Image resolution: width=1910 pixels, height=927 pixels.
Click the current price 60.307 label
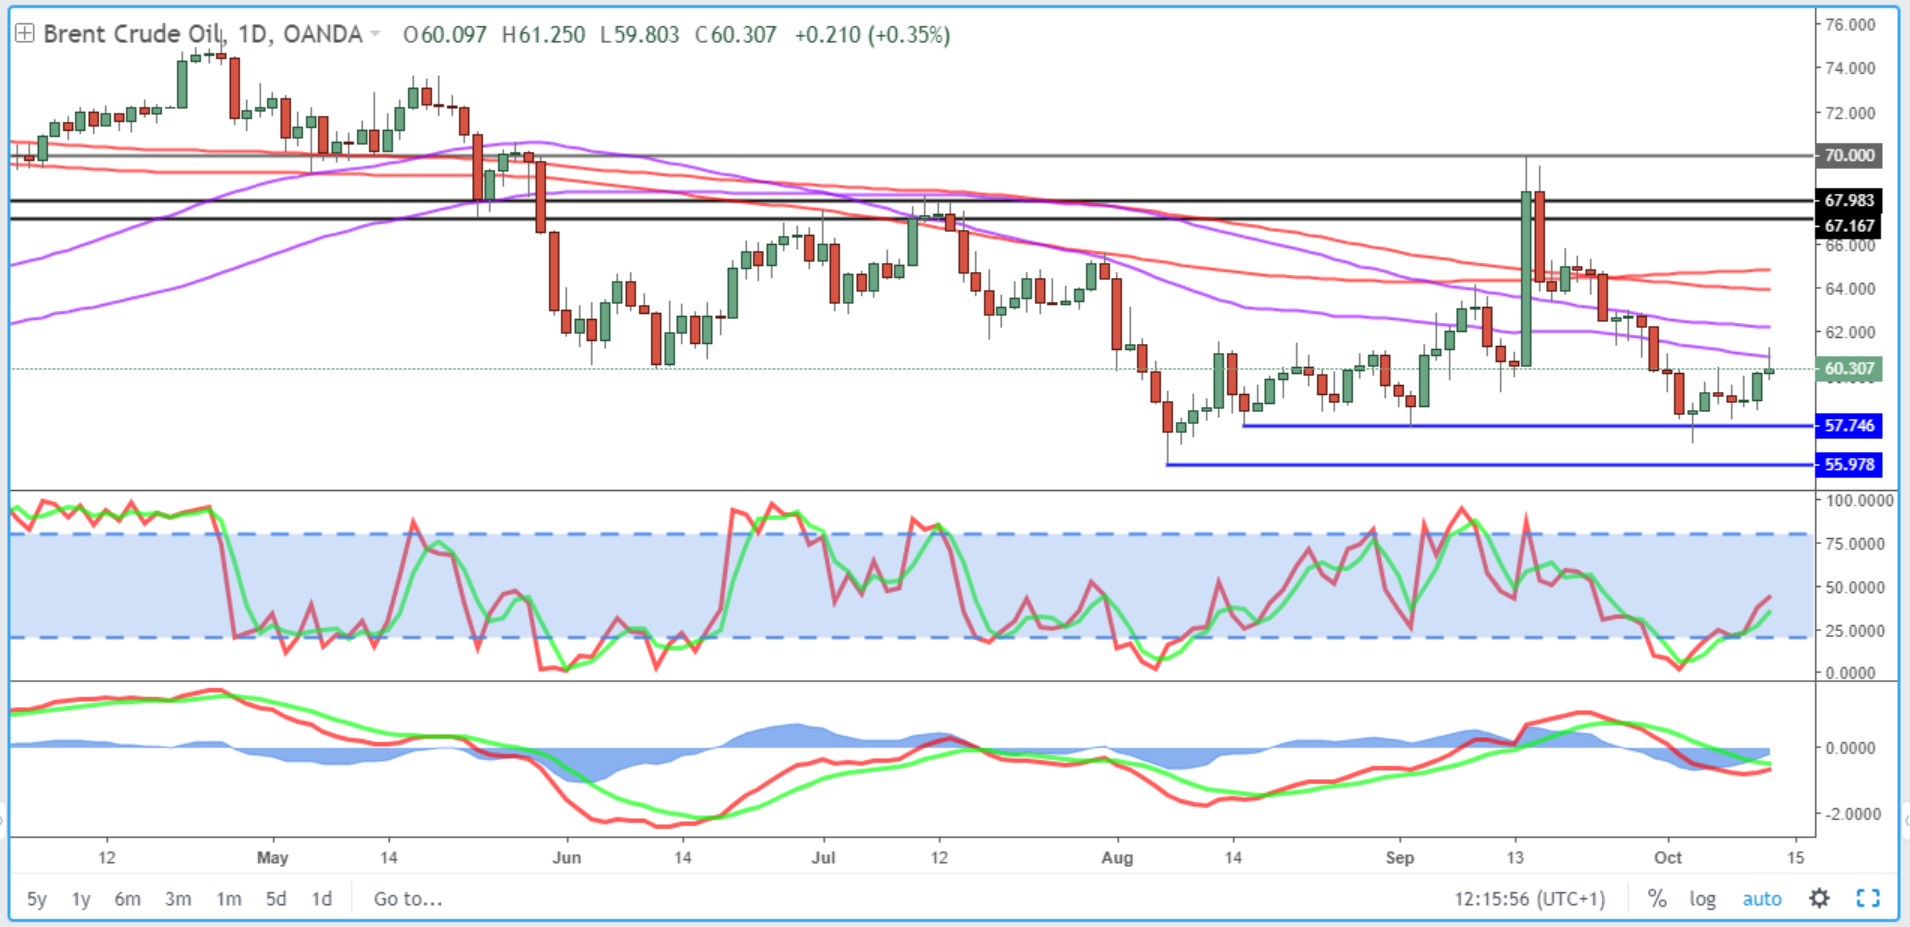1848,369
